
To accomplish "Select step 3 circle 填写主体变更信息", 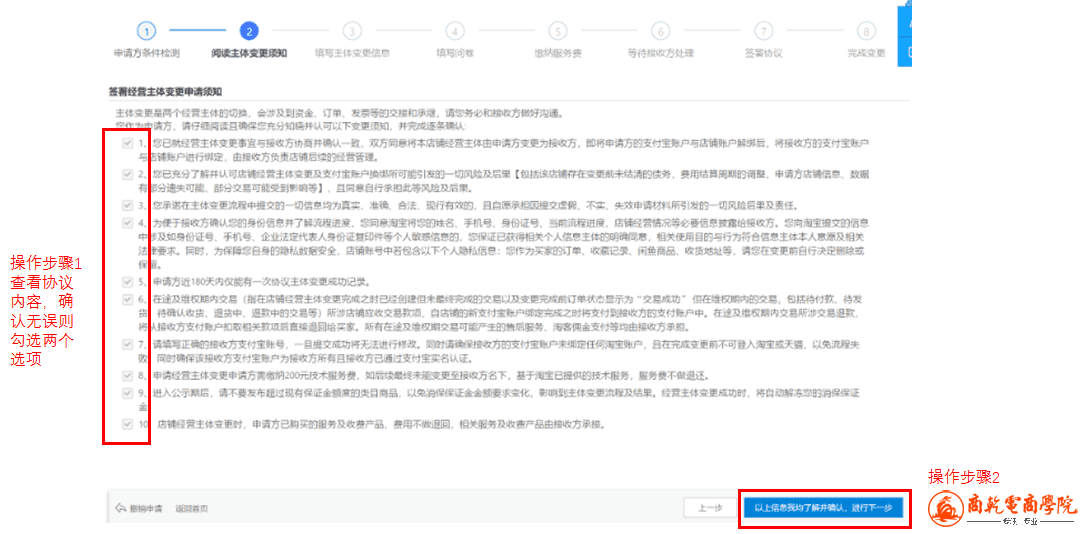I will point(352,31).
